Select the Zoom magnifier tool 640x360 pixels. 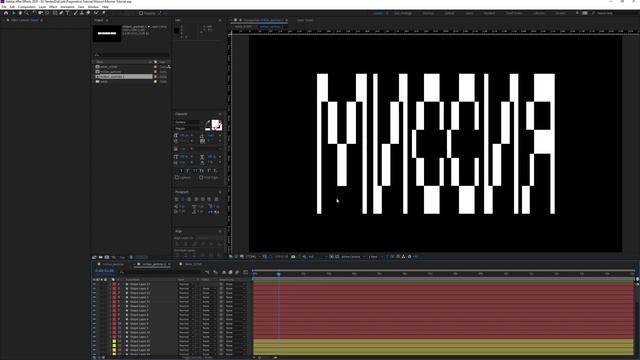click(27, 13)
